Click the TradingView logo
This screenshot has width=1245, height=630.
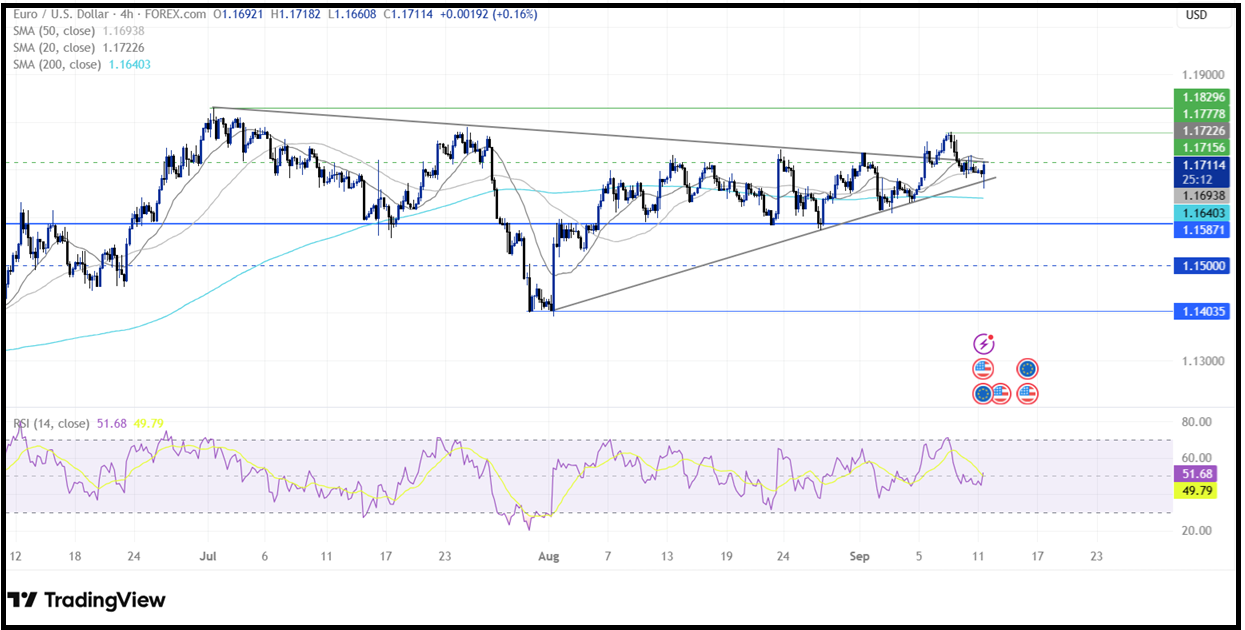click(87, 600)
